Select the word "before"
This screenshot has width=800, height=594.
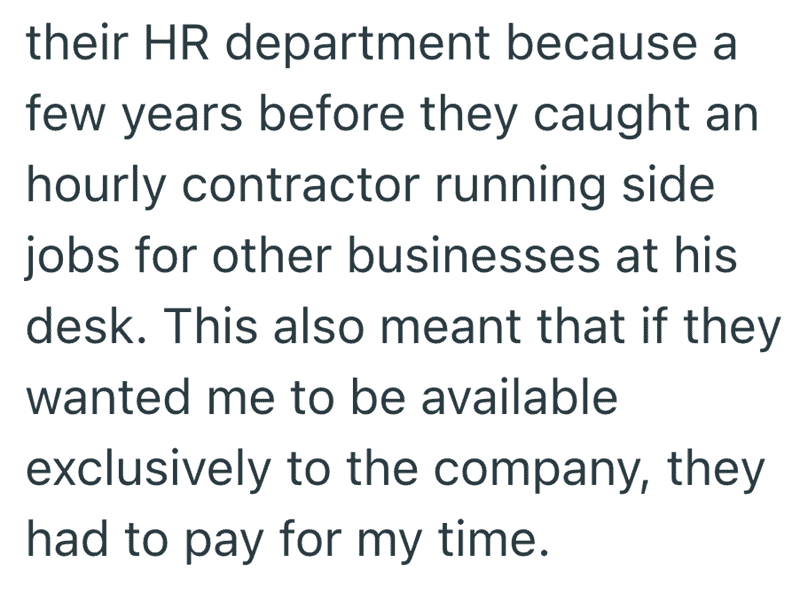pos(332,113)
